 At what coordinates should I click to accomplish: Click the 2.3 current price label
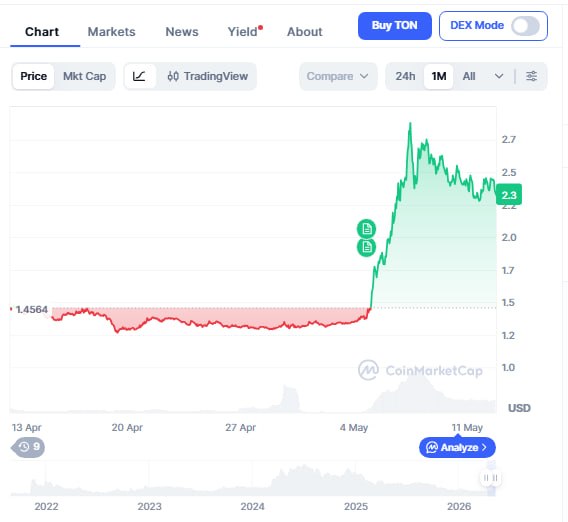[x=509, y=195]
